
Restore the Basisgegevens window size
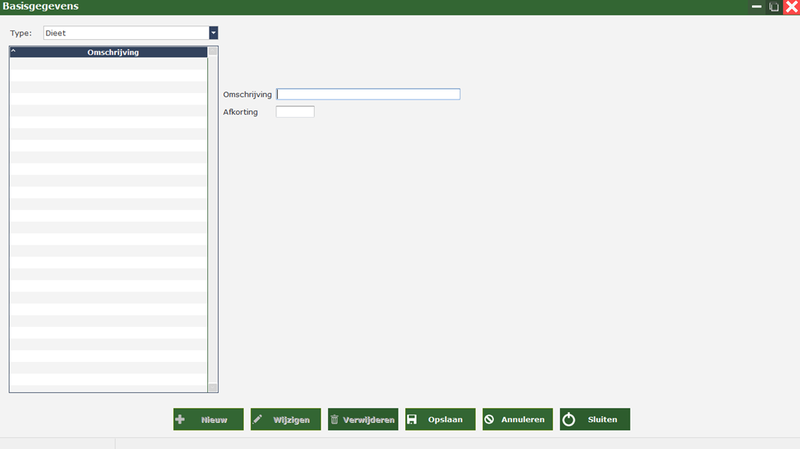[774, 7]
